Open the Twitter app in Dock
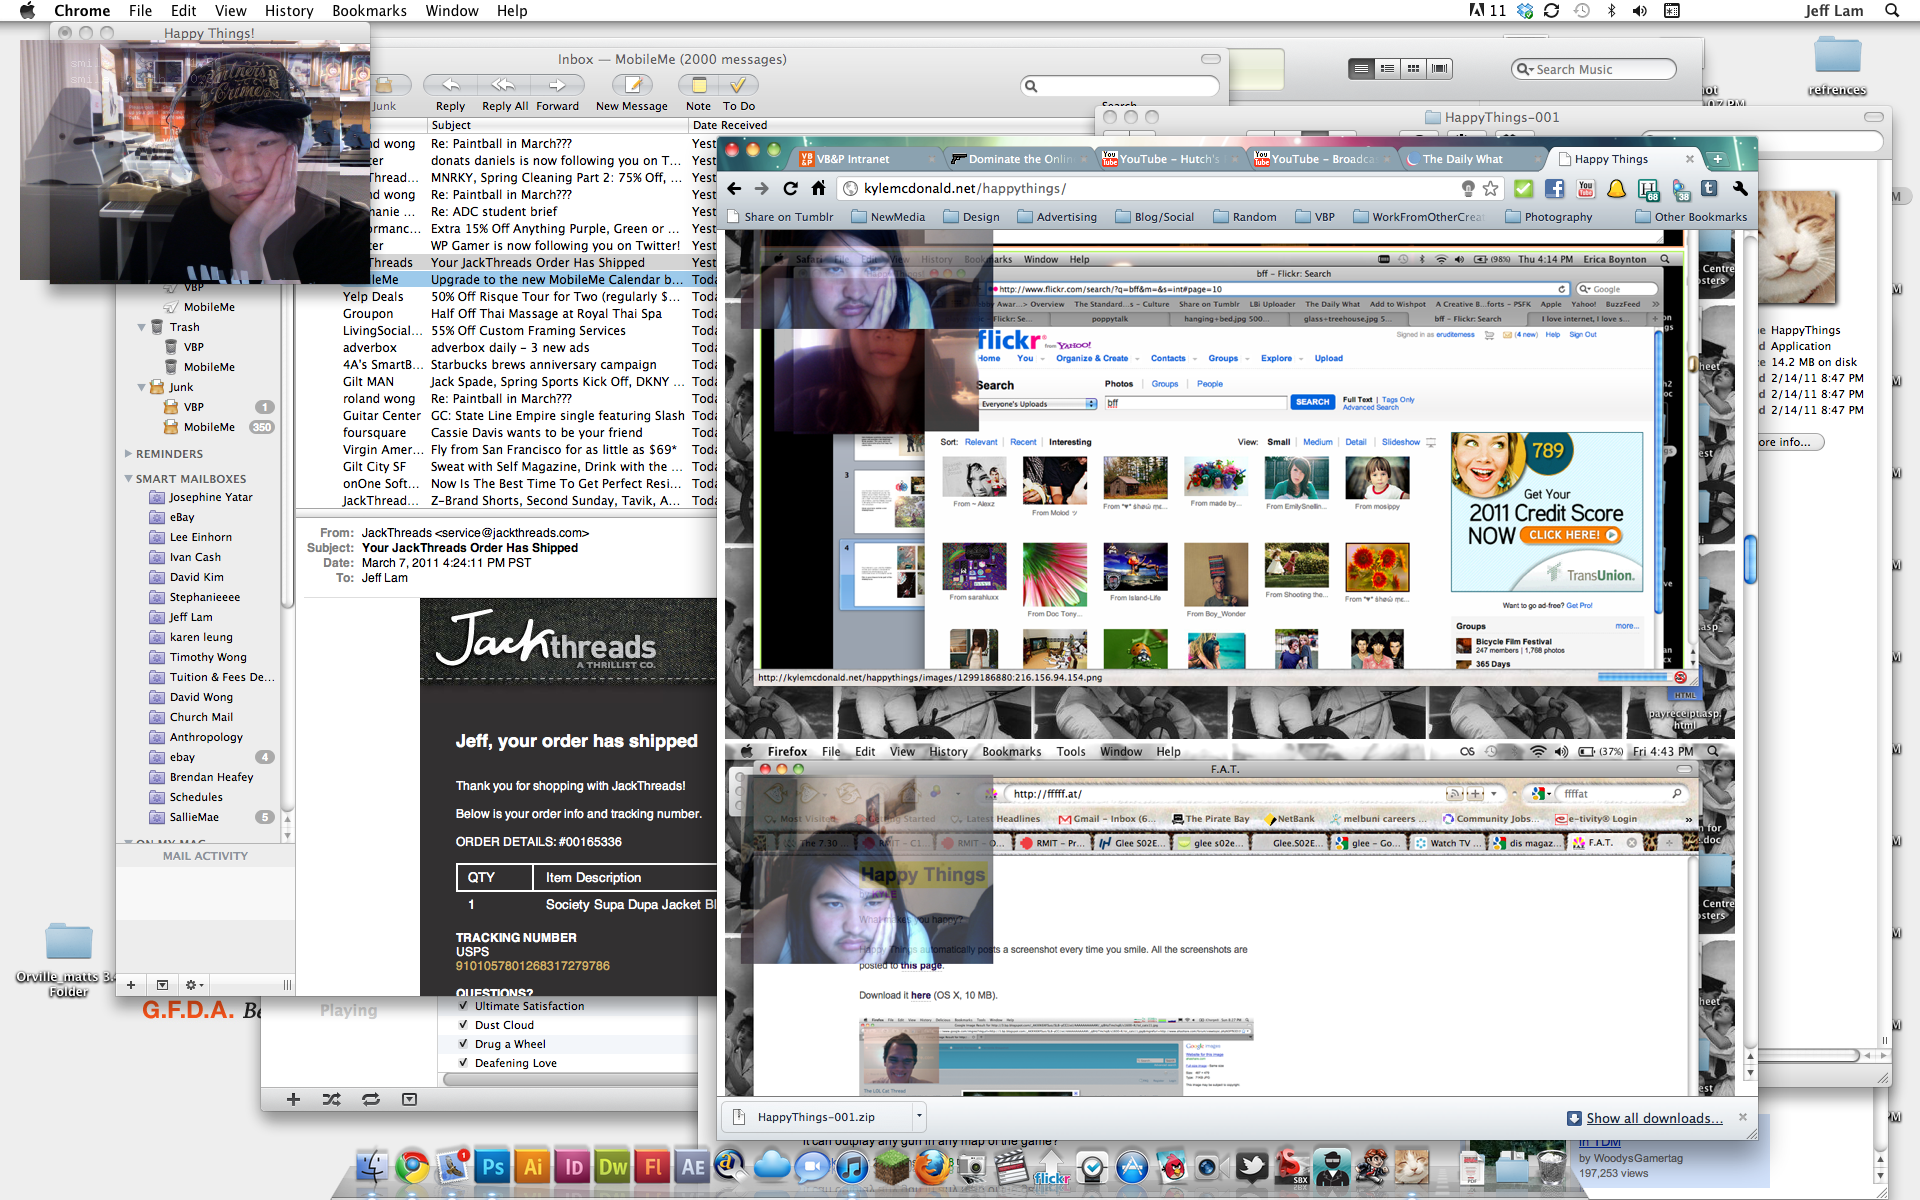Image resolution: width=1920 pixels, height=1200 pixels. (1252, 1167)
